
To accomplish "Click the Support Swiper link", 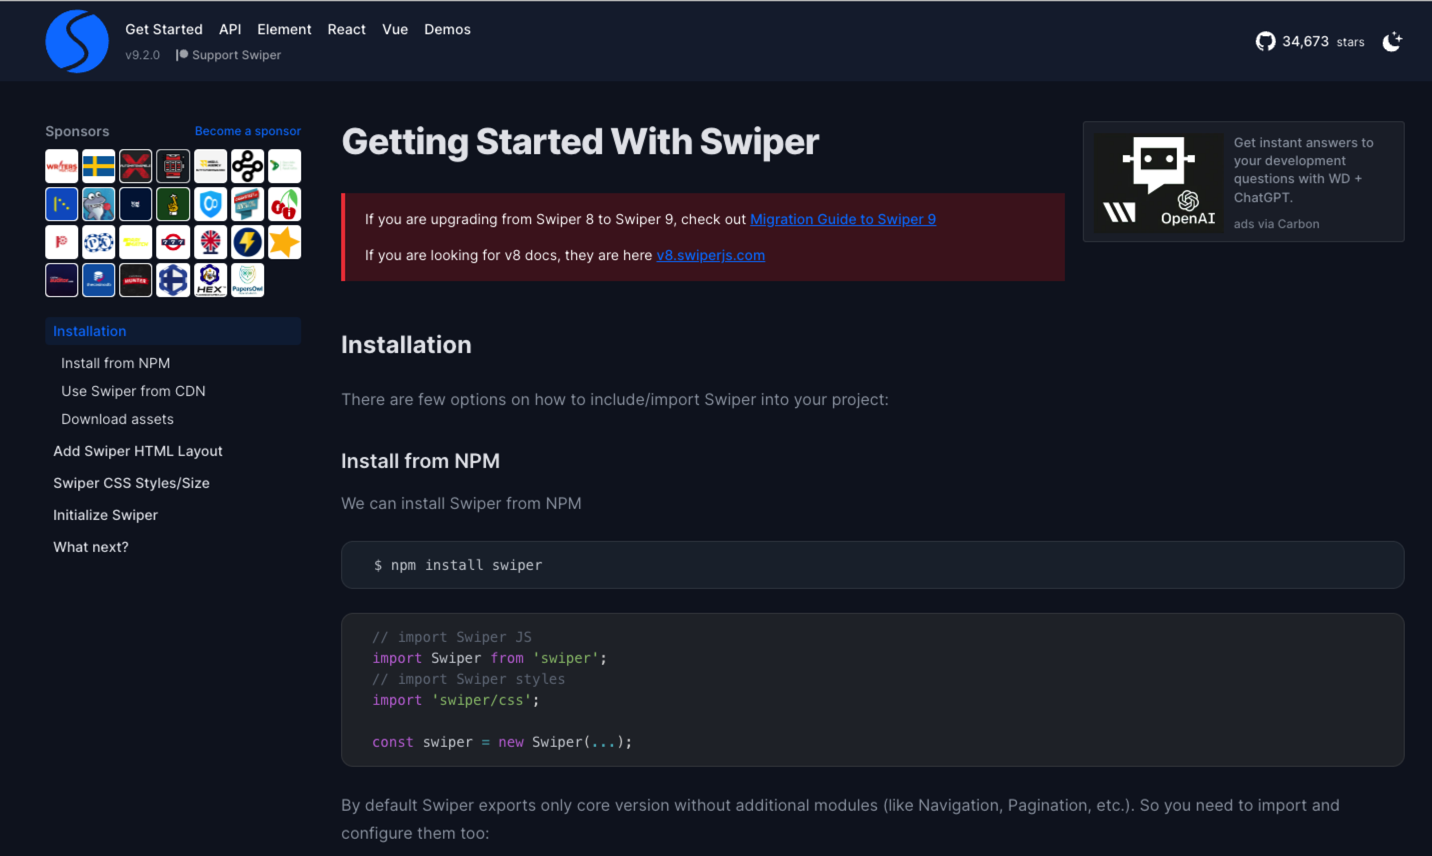I will 229,55.
